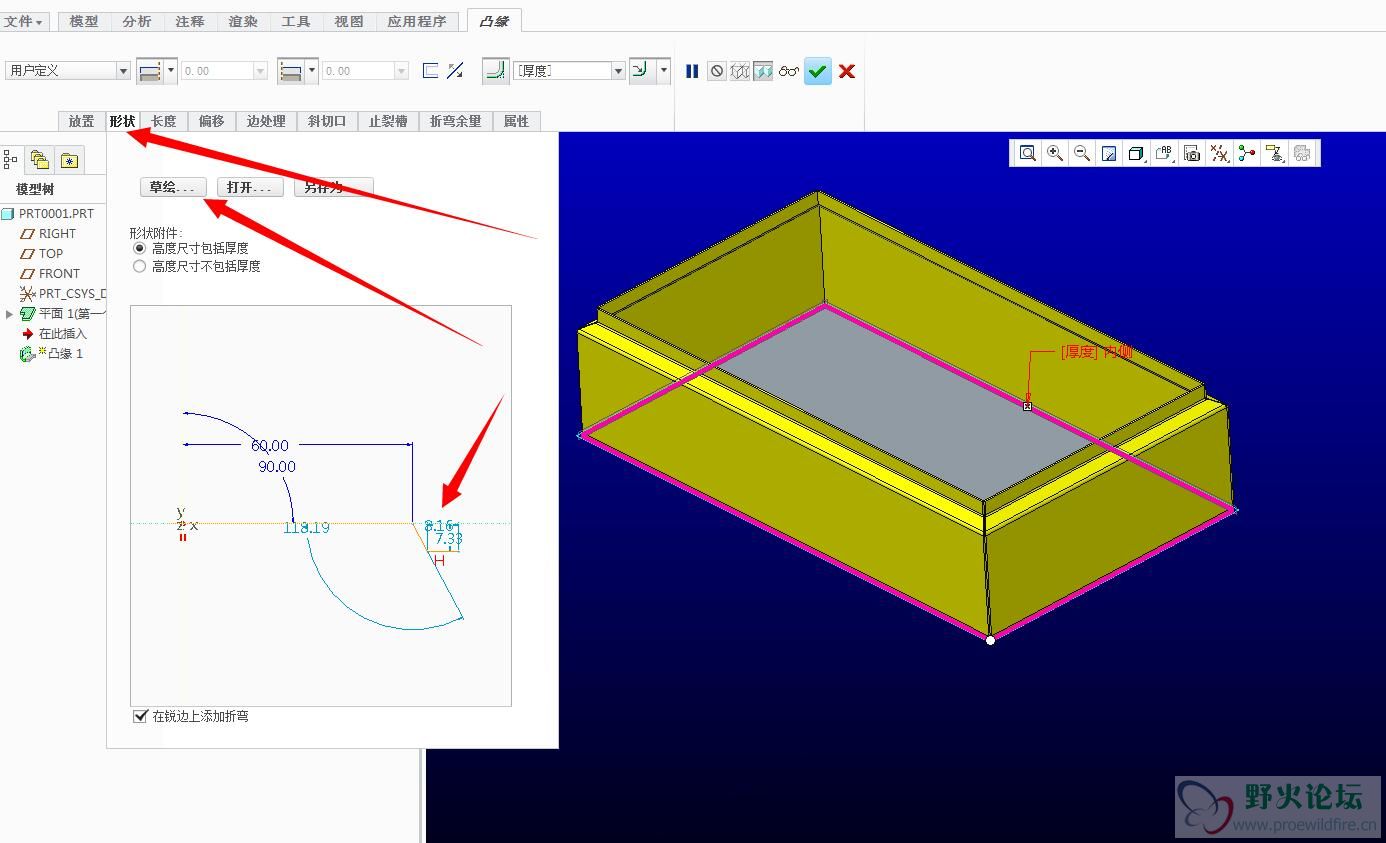Open the 止裂槽 relief panel tab
This screenshot has height=843, width=1386.
(388, 121)
